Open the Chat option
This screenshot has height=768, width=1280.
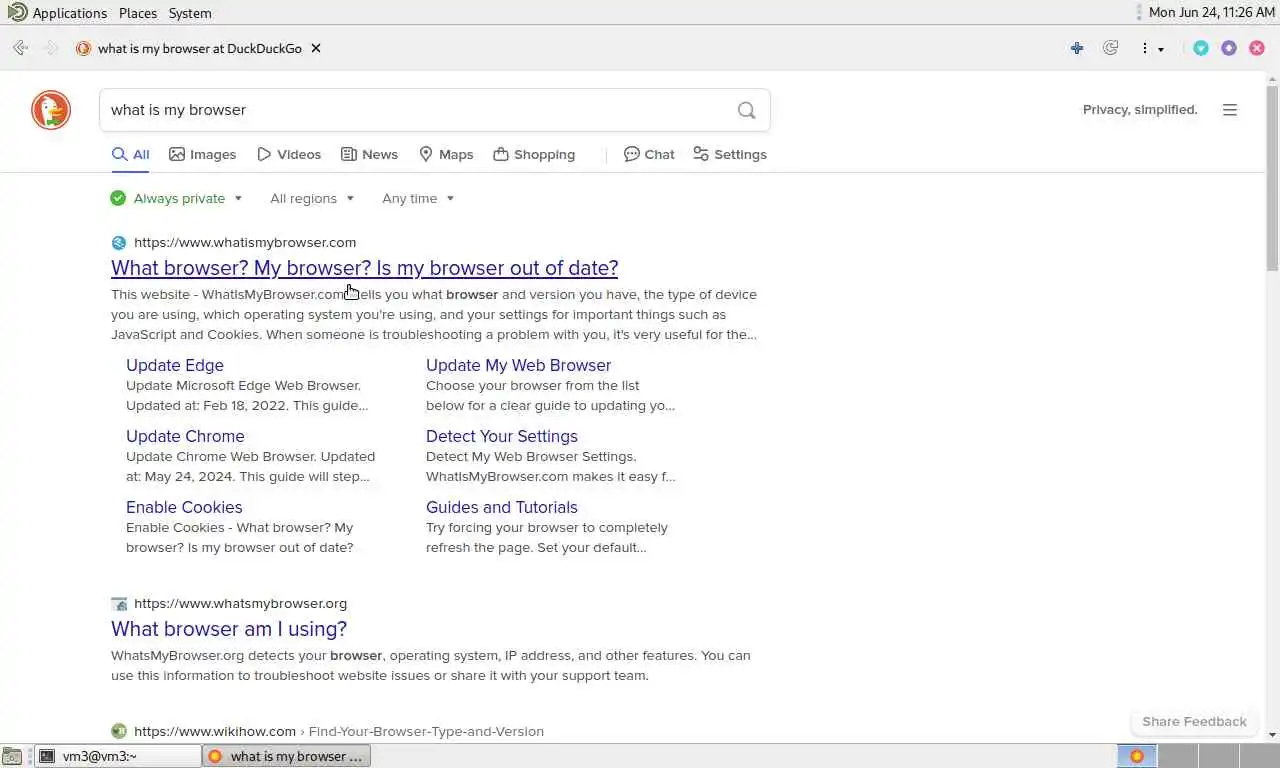pos(649,154)
